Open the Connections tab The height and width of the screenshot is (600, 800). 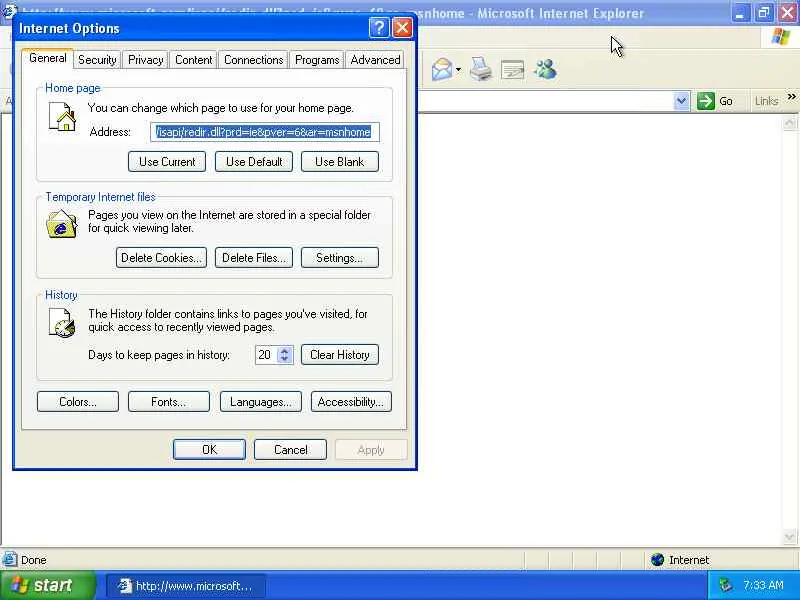254,60
